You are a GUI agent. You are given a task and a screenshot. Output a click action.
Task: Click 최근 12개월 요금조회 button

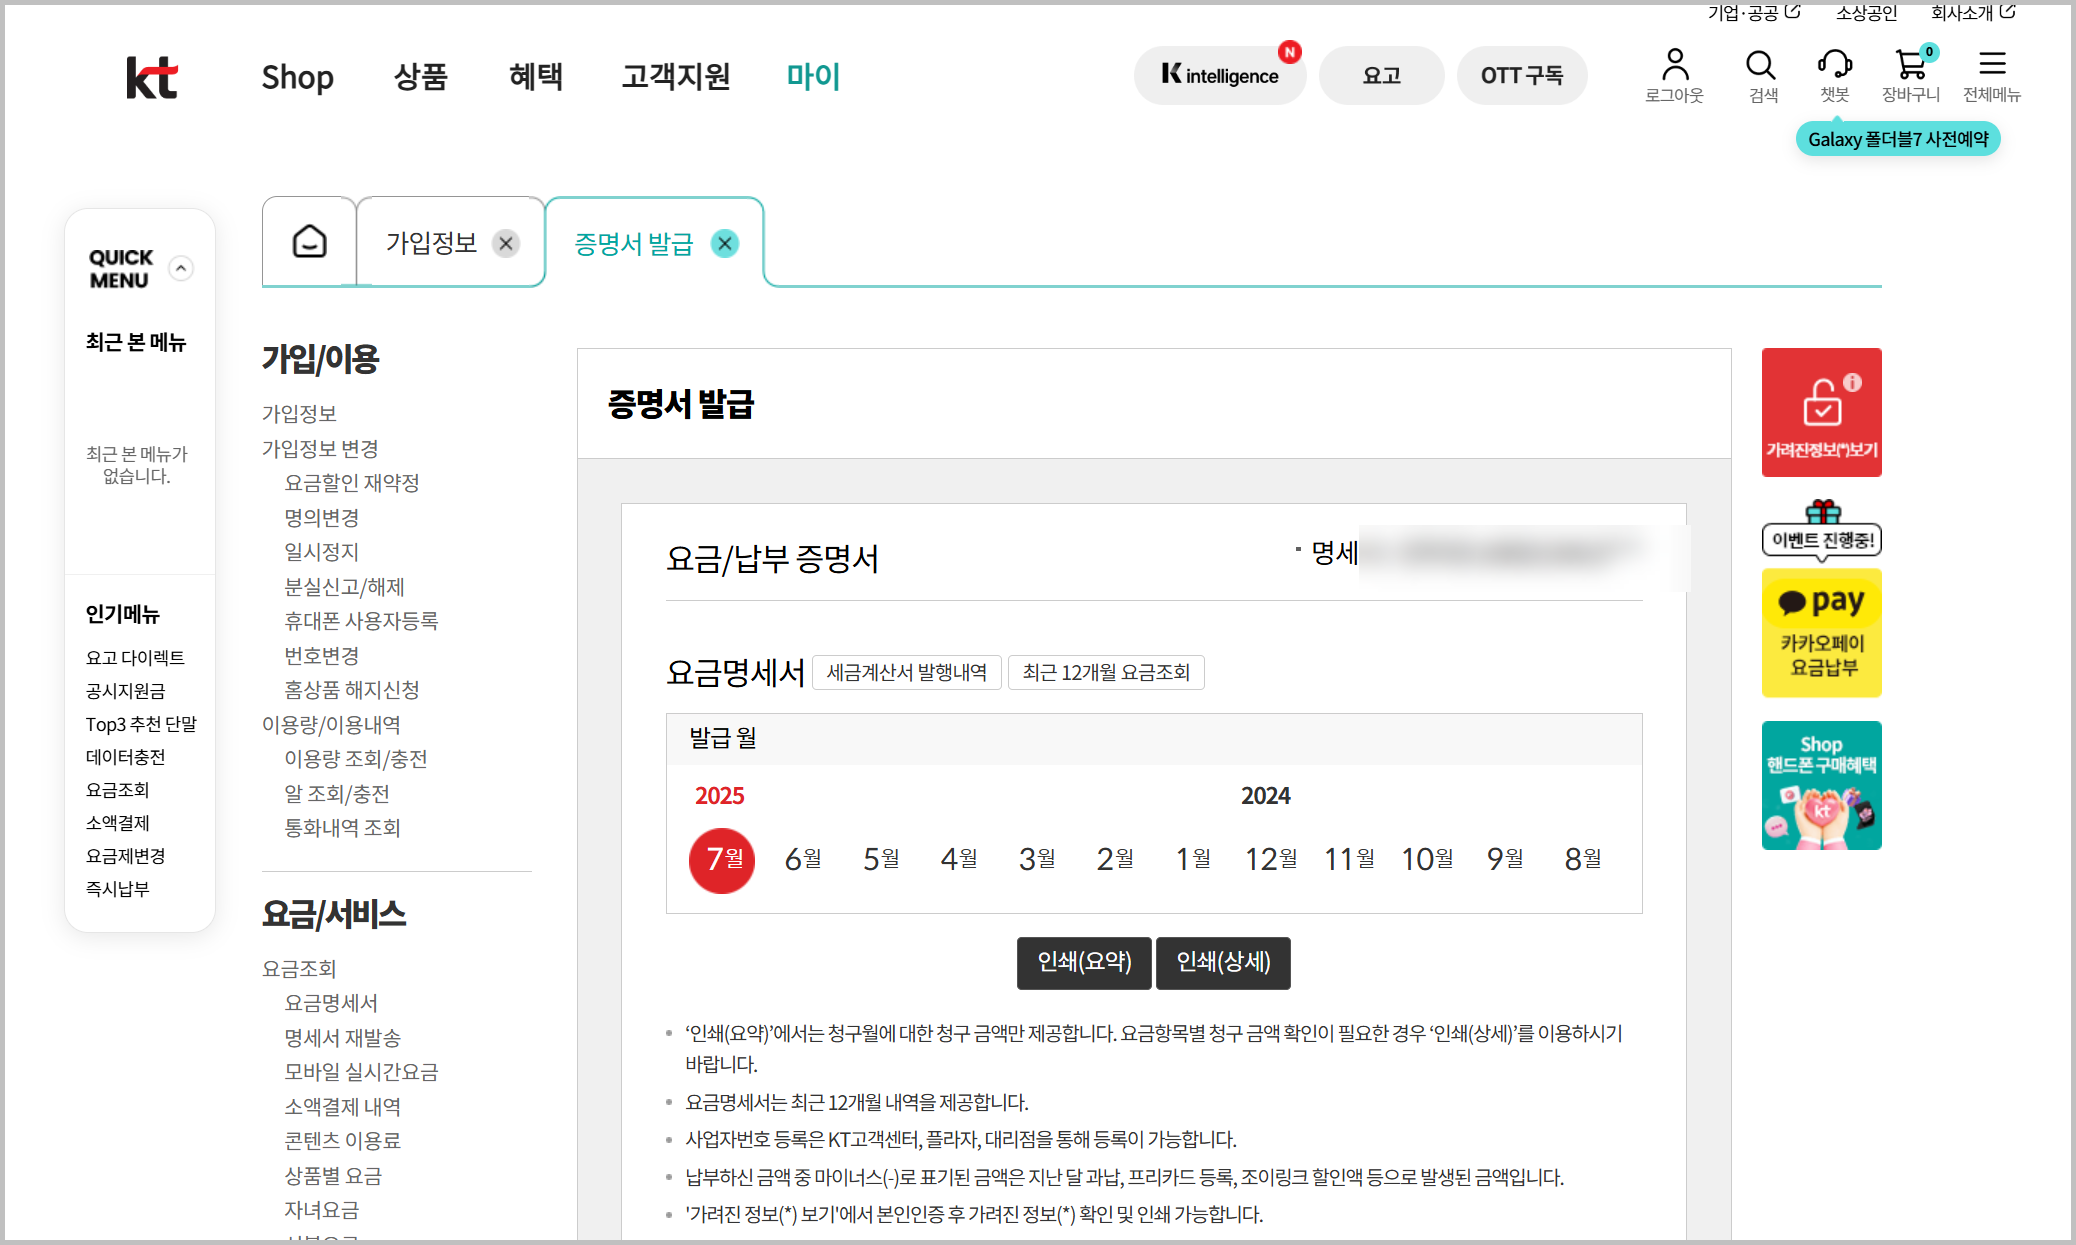1106,672
